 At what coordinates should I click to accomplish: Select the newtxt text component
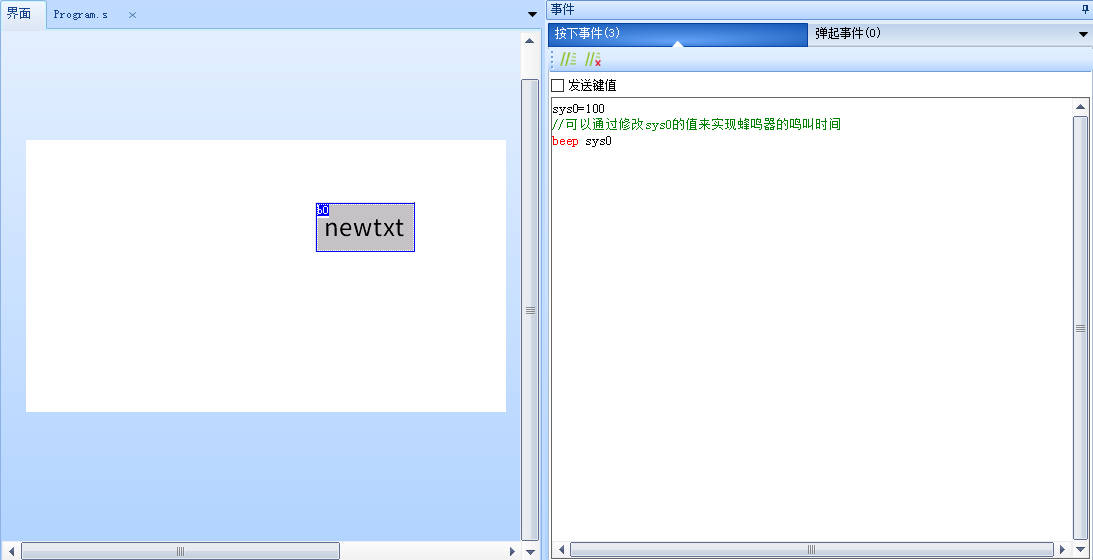(365, 228)
